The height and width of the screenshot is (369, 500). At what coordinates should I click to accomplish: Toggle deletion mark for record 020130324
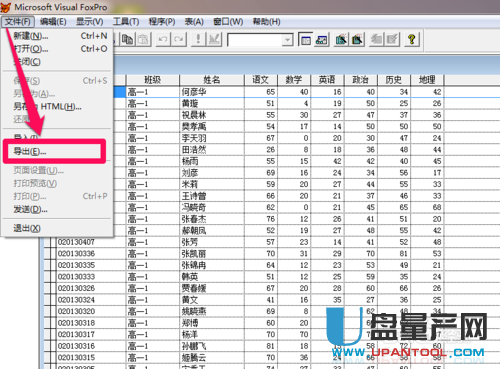point(53,300)
